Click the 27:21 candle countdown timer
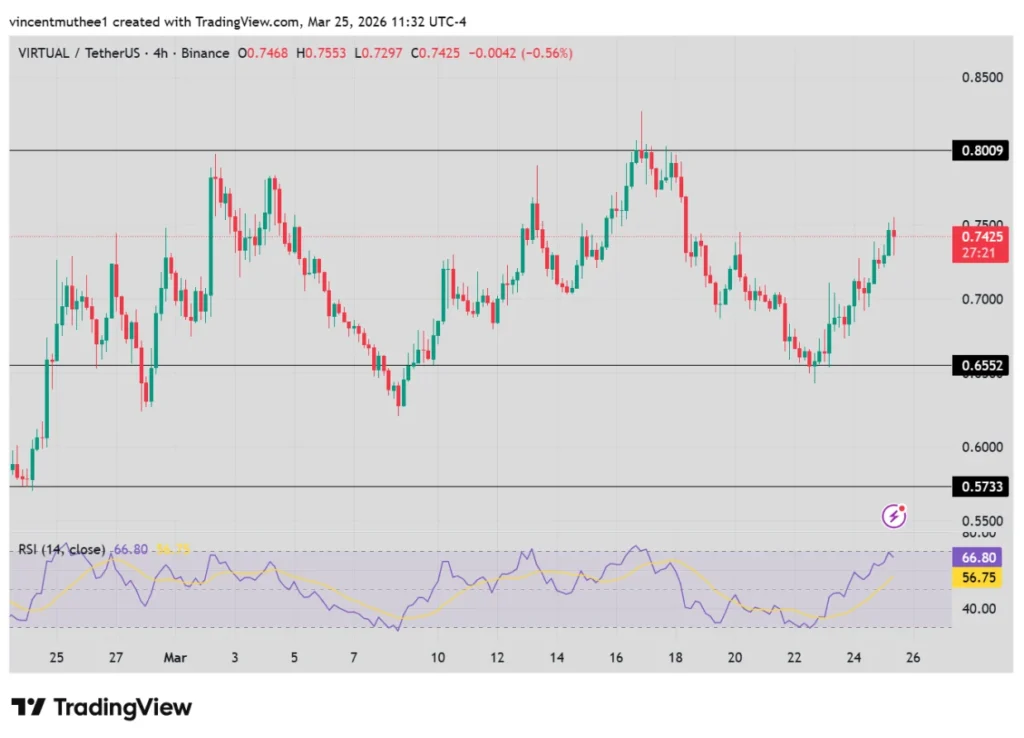This screenshot has width=1024, height=738. 980,254
